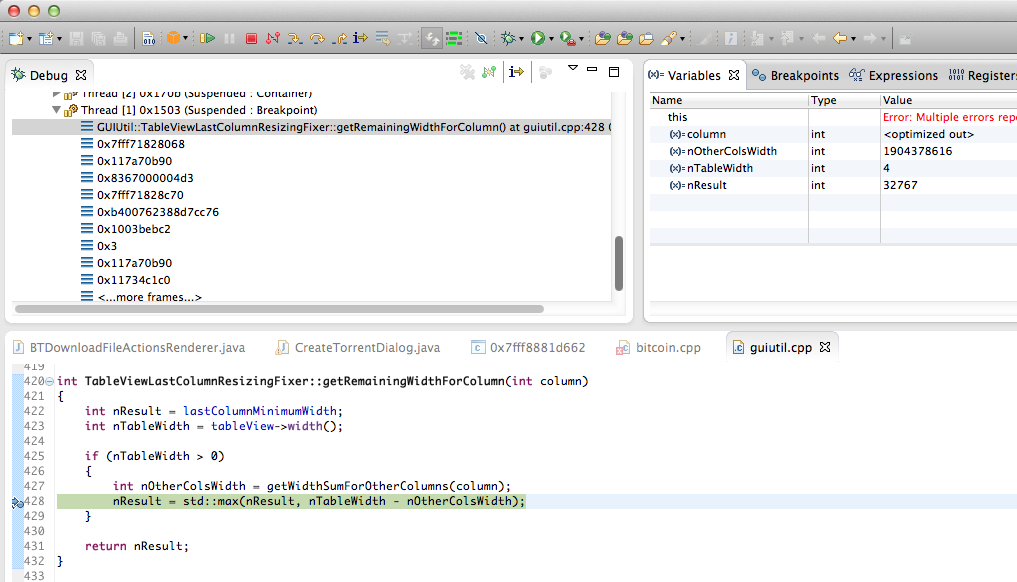Click Instruction Stepping Mode in Debug view

(x=516, y=72)
